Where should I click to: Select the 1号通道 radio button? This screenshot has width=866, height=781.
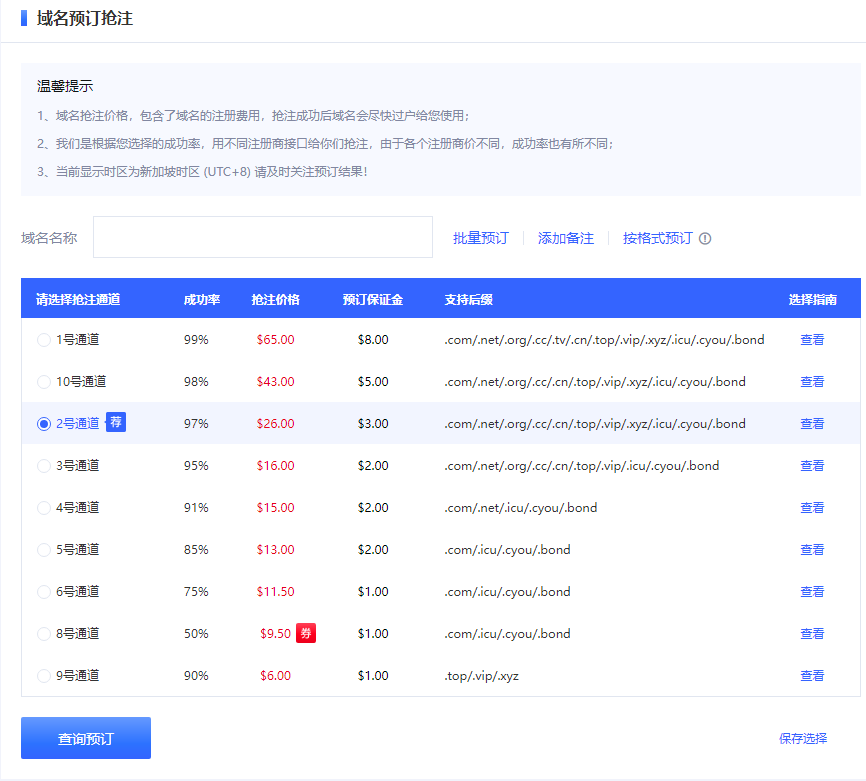coord(44,340)
